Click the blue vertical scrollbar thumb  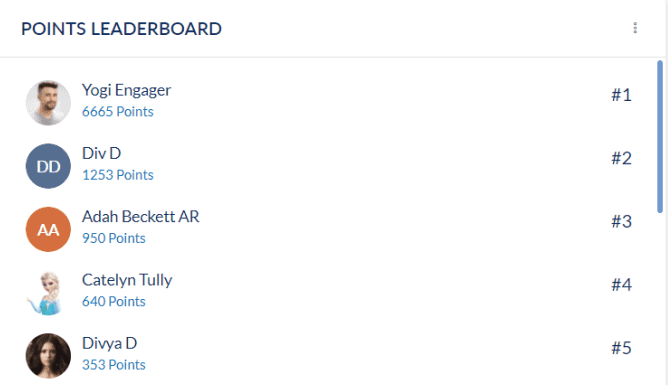click(x=660, y=136)
